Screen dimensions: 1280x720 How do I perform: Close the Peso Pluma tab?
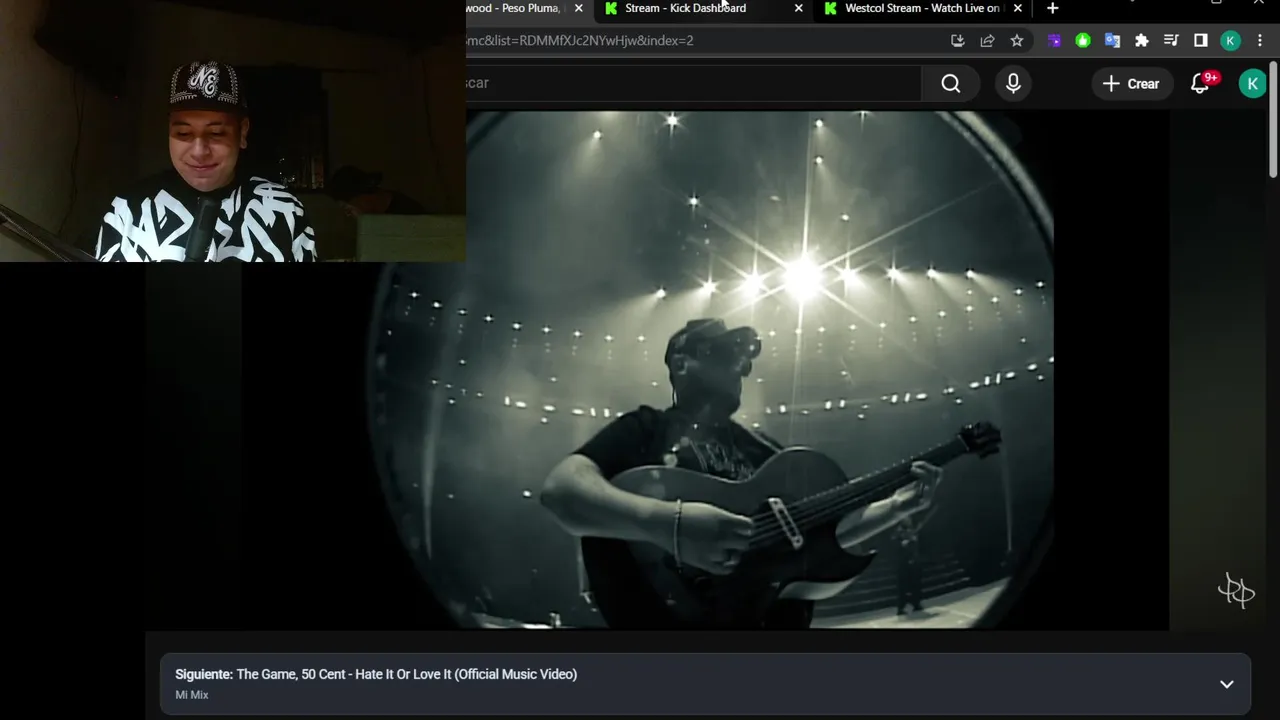point(578,8)
